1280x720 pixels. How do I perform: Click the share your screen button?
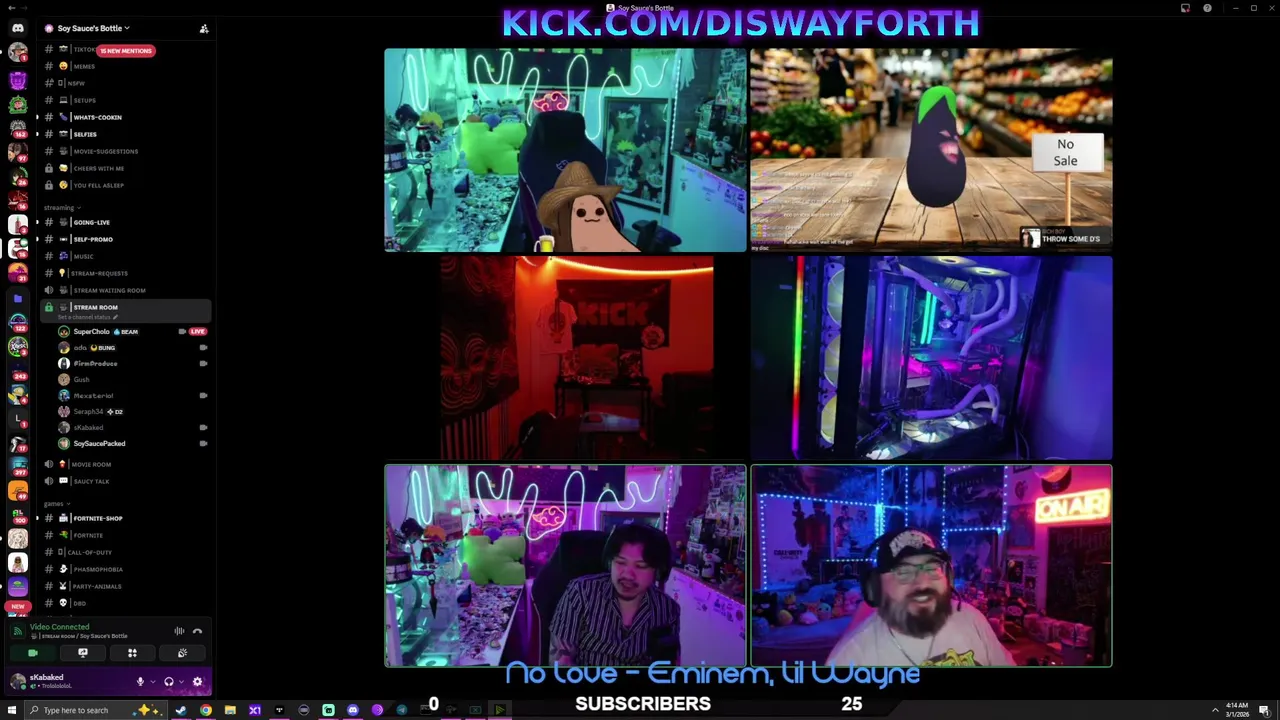pos(83,653)
